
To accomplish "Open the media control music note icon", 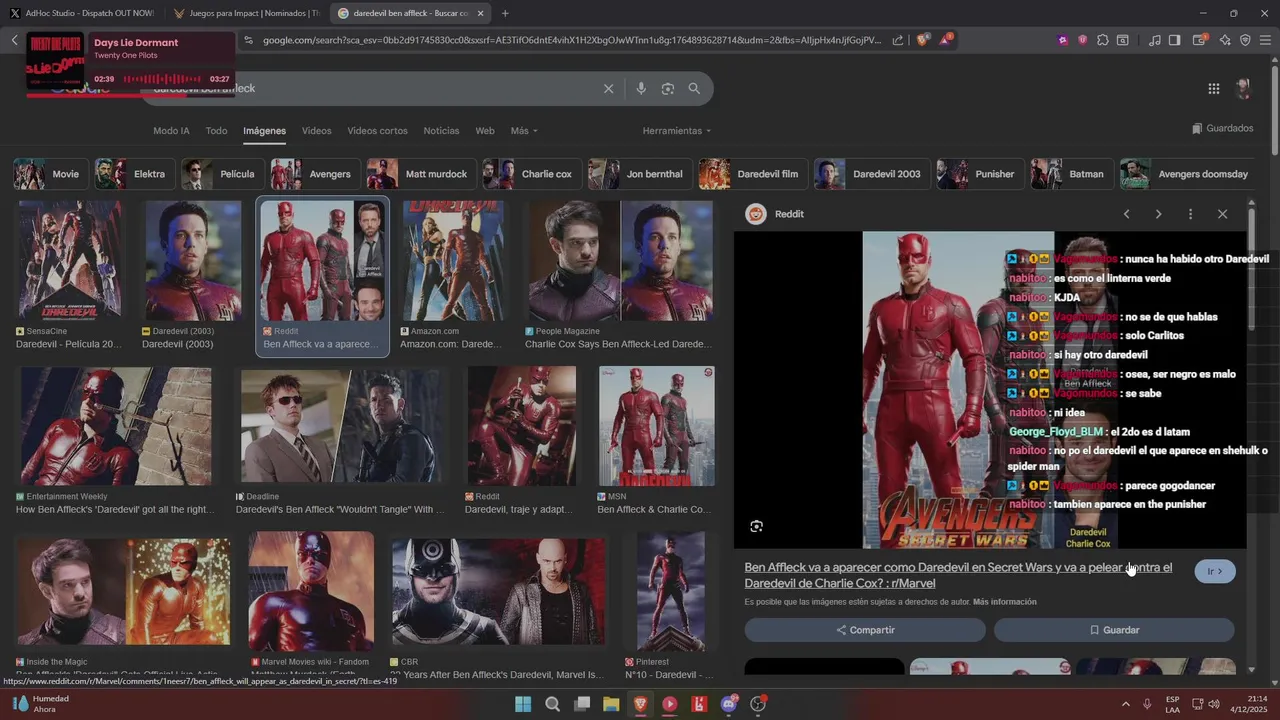I will pyautogui.click(x=1155, y=40).
